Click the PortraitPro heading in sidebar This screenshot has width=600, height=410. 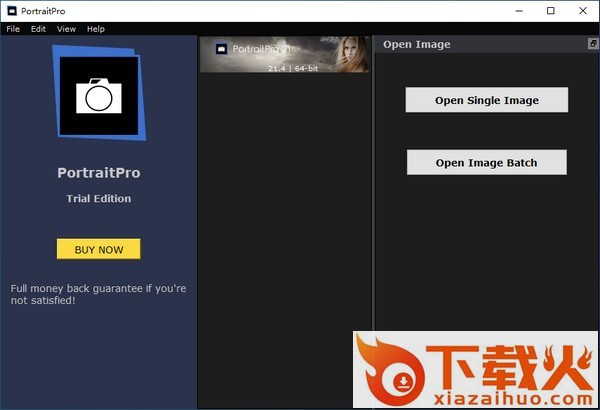99,173
